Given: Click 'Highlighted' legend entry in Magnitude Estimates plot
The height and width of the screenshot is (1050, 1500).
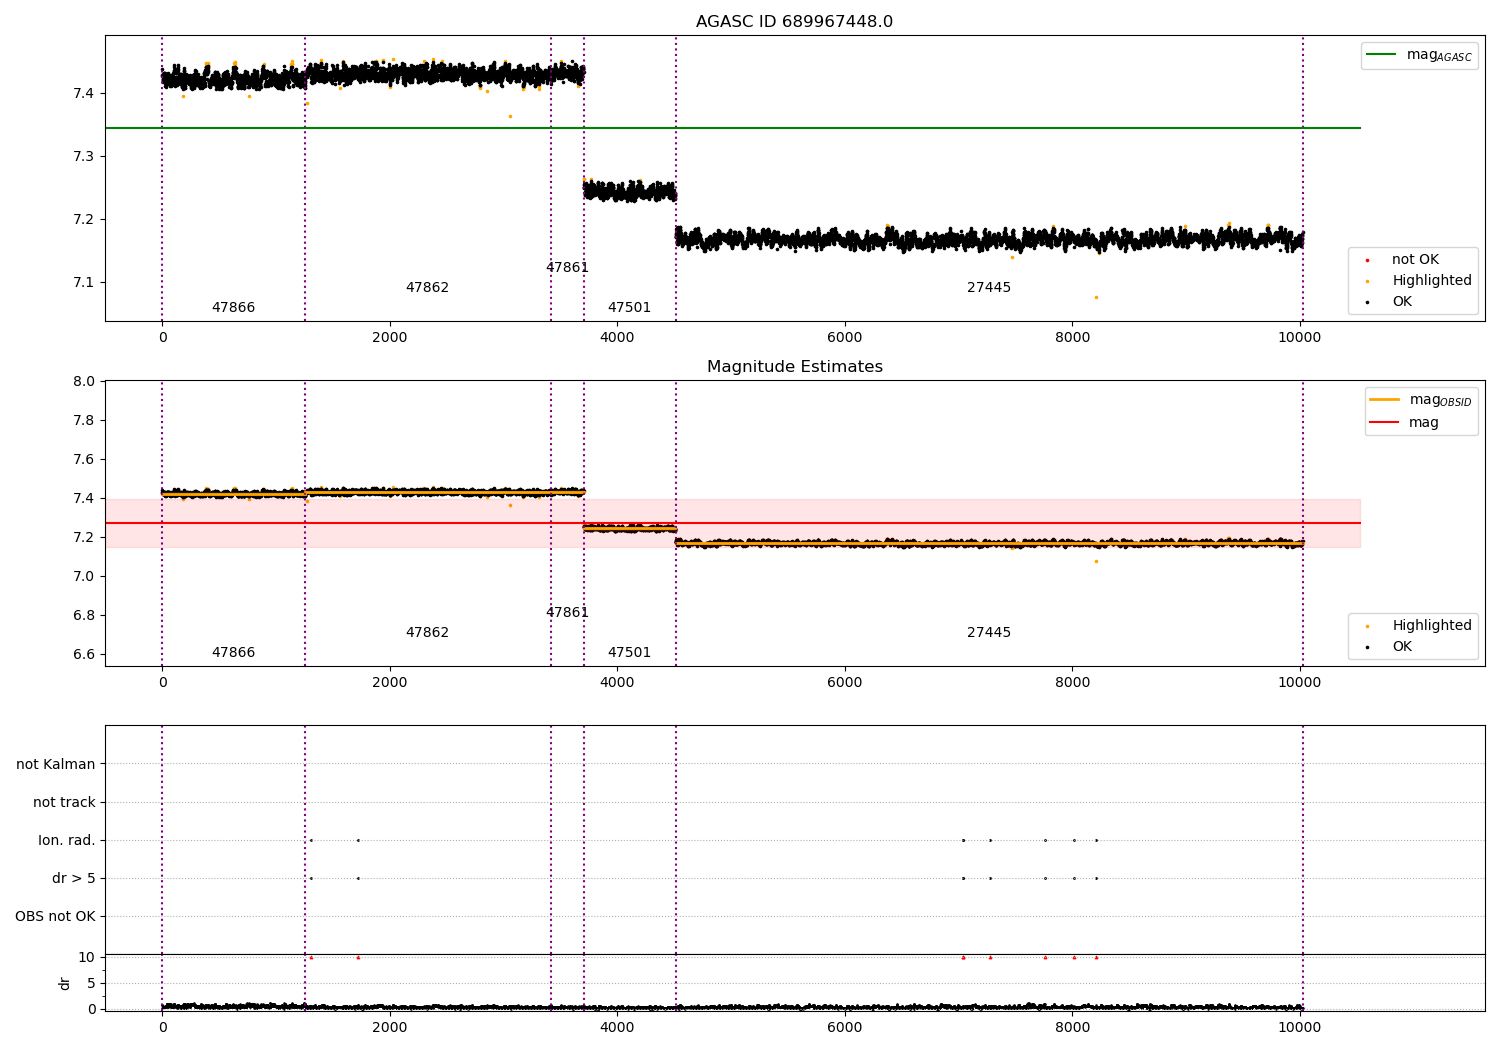Looking at the screenshot, I should click(1432, 626).
